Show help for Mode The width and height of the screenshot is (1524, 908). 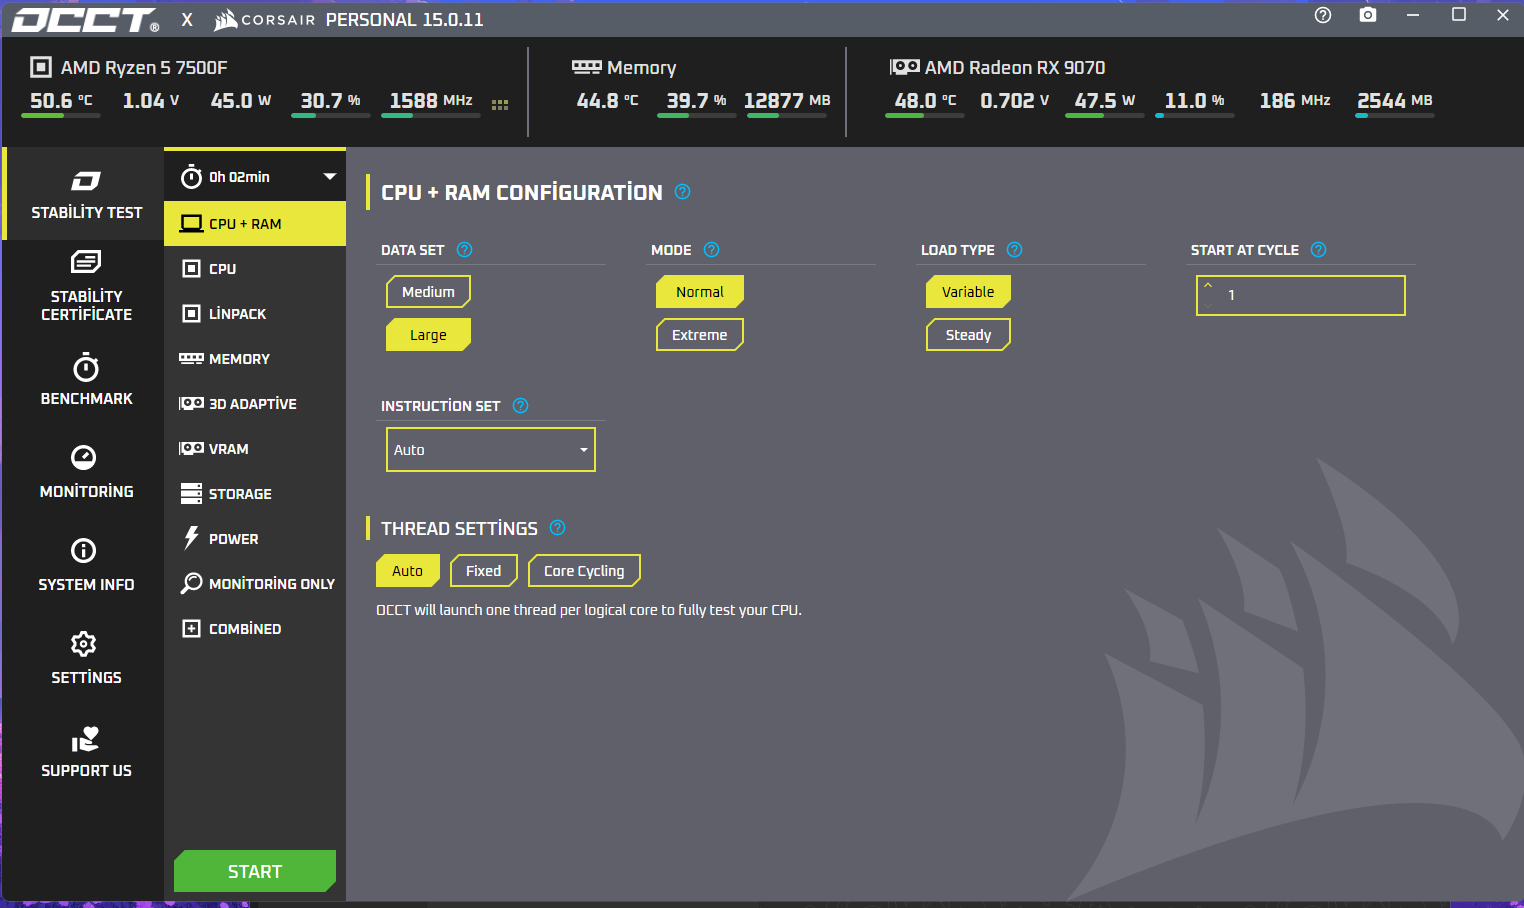711,250
